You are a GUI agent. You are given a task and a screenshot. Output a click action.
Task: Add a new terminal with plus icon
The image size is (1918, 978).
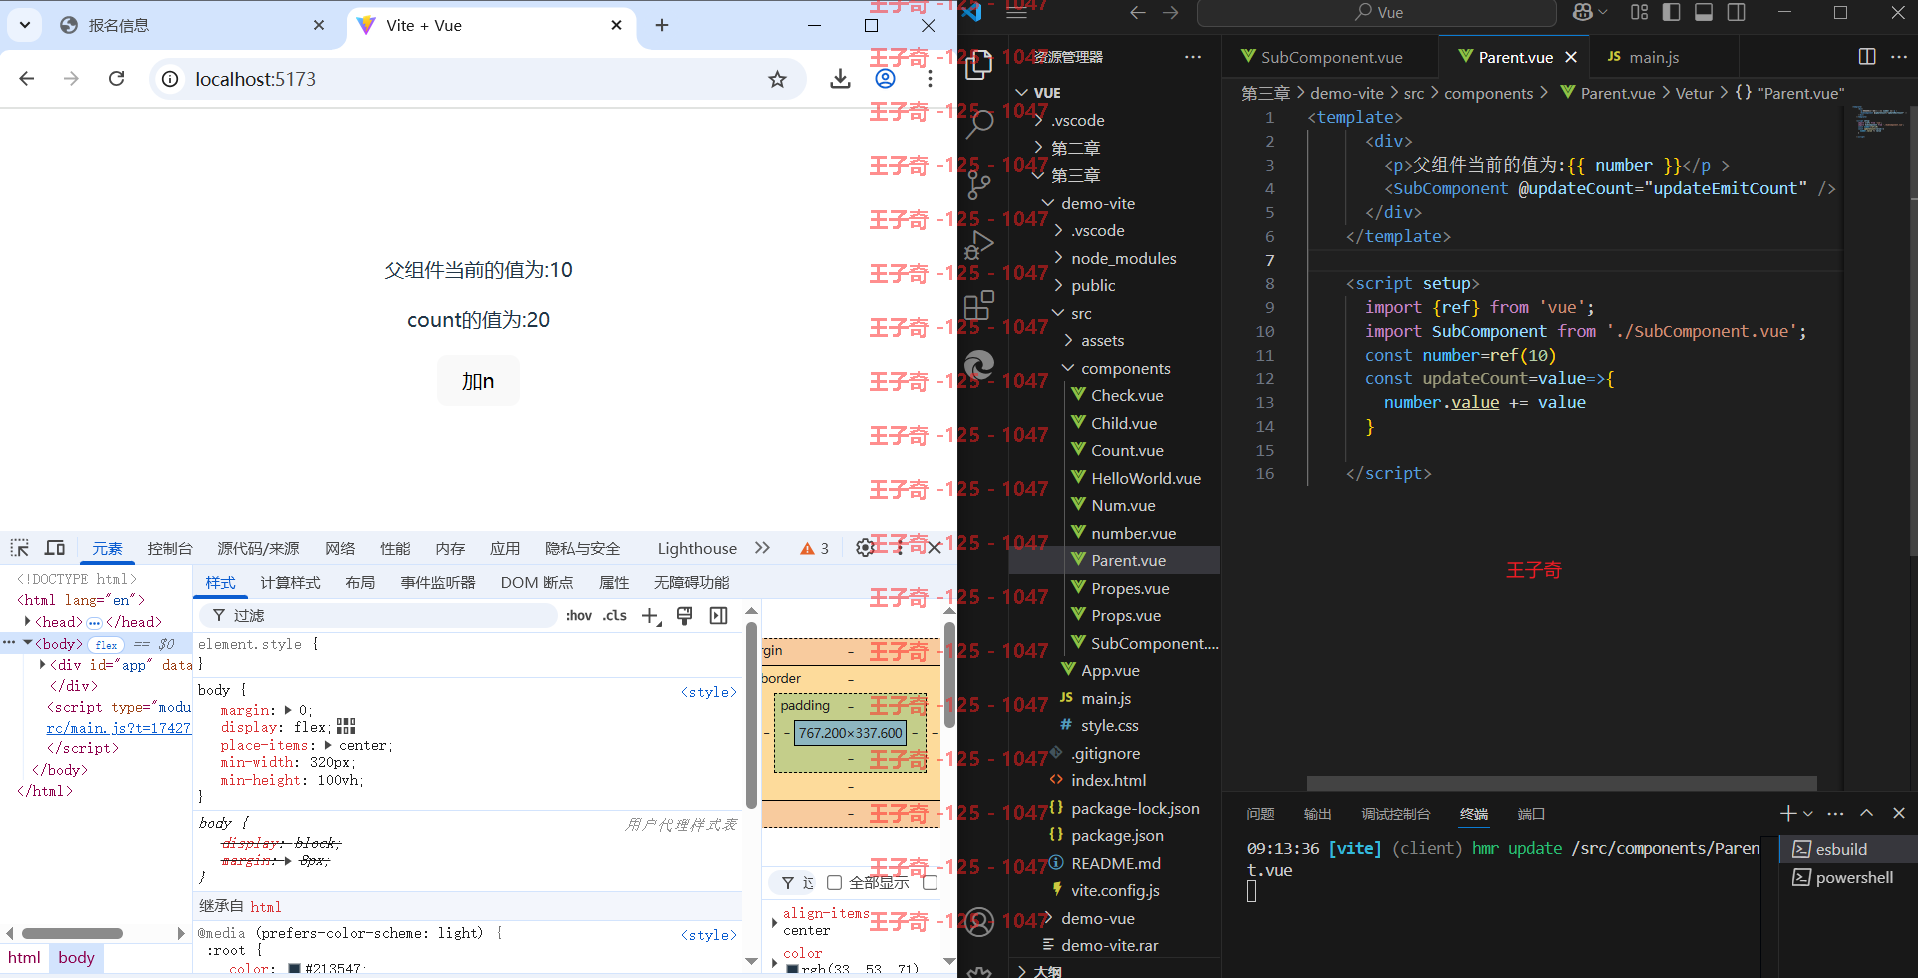tap(1788, 814)
